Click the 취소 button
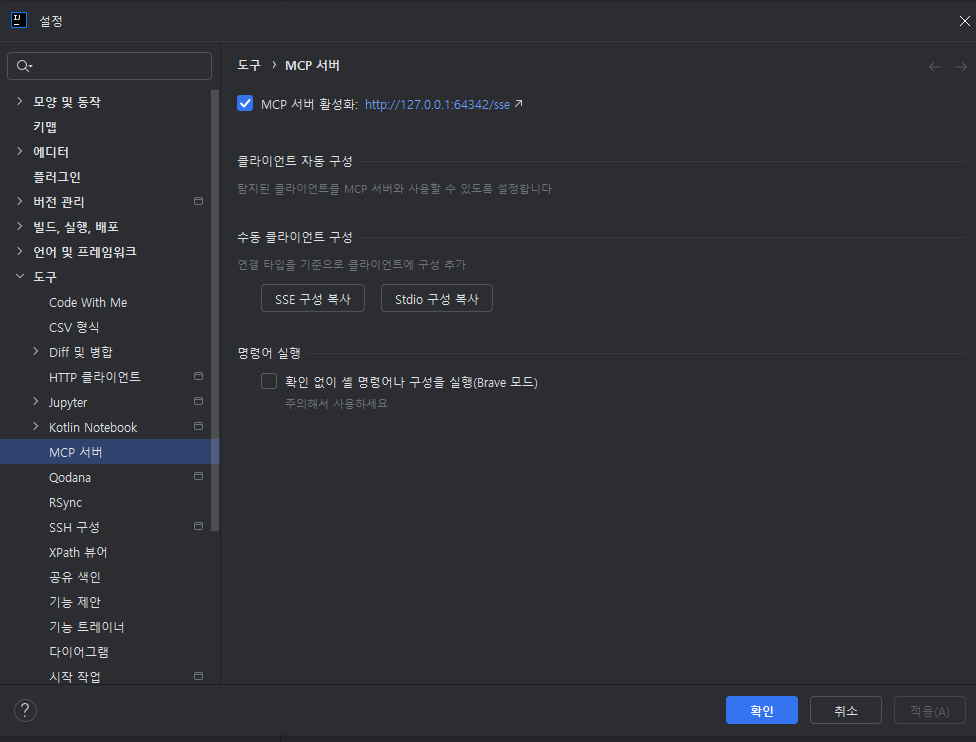Viewport: 976px width, 742px height. (x=845, y=710)
